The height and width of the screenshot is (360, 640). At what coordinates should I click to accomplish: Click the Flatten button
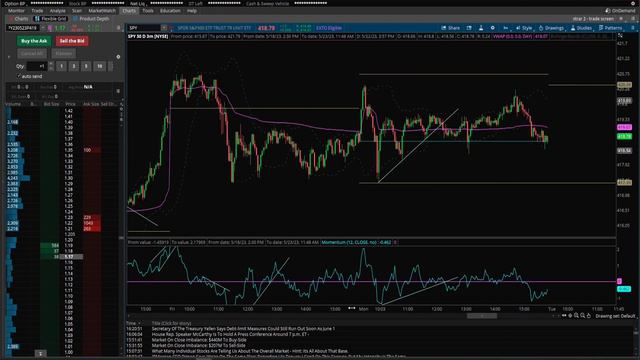64,53
